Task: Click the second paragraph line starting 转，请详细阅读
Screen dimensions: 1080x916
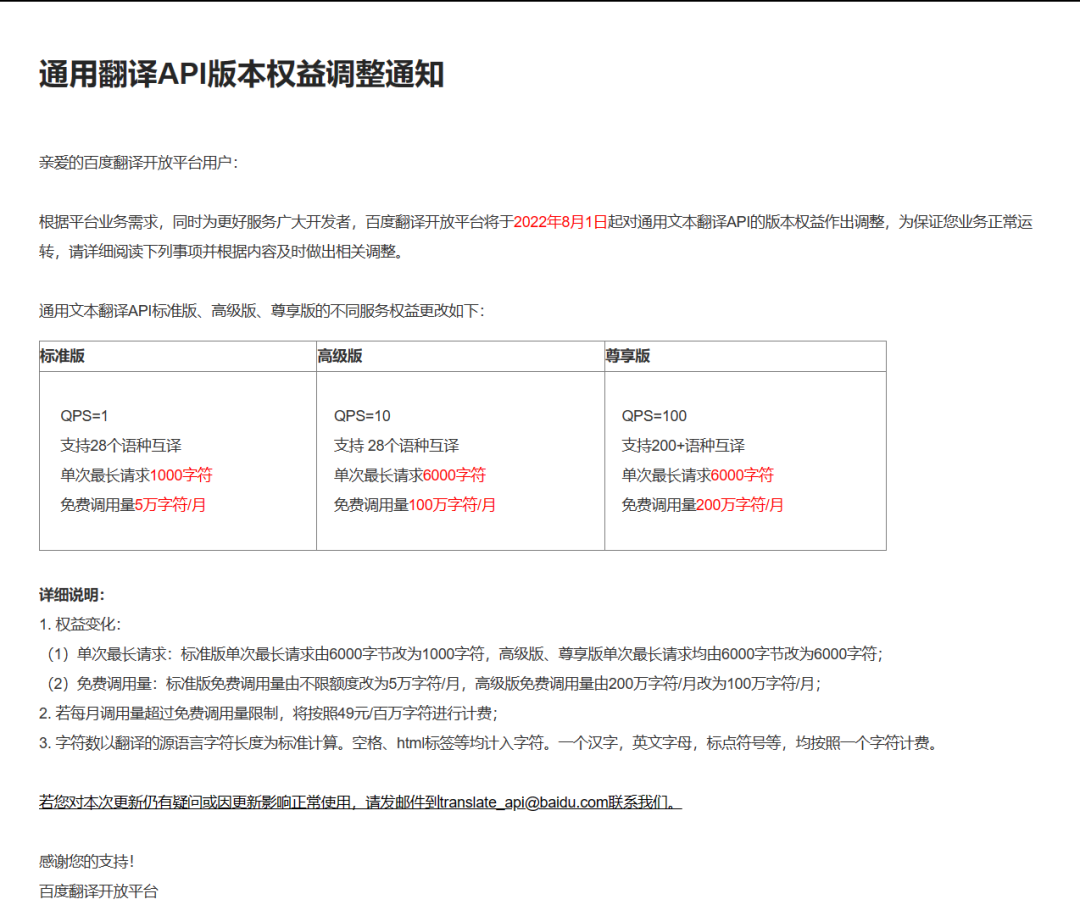Action: (x=222, y=251)
